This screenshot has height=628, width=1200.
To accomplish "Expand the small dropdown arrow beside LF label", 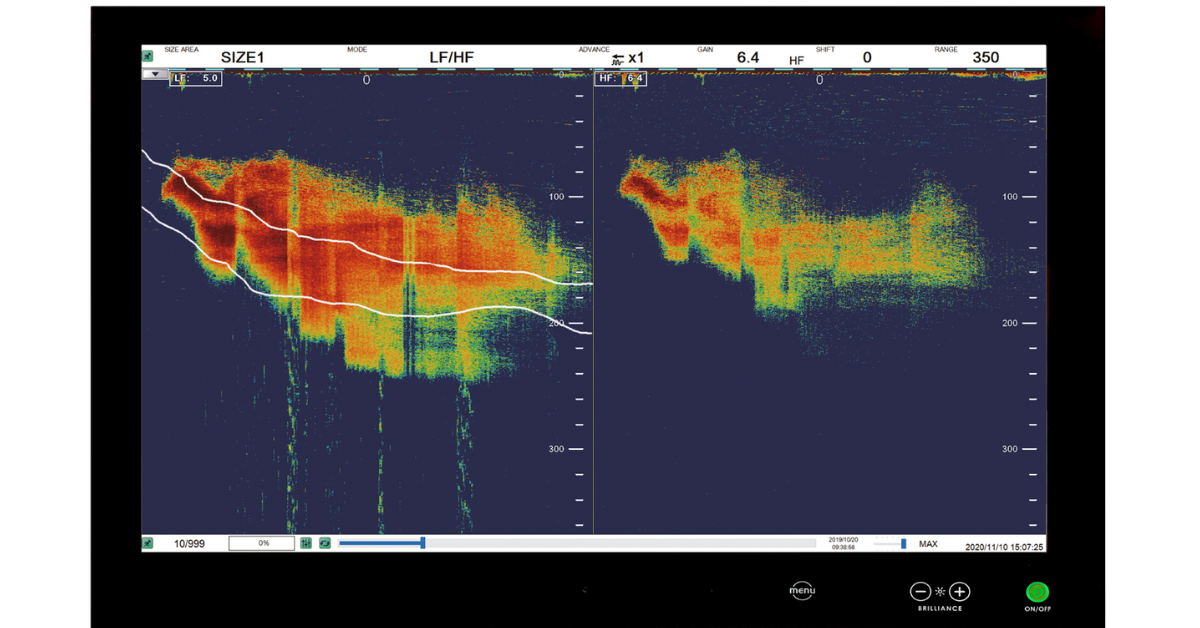I will 154,75.
